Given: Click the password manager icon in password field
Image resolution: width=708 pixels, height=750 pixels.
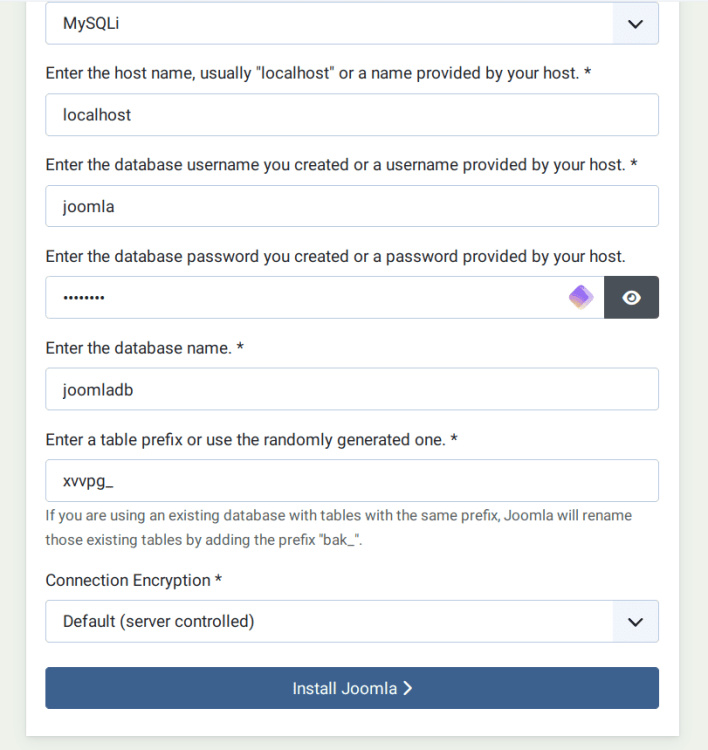Looking at the screenshot, I should click(x=581, y=297).
